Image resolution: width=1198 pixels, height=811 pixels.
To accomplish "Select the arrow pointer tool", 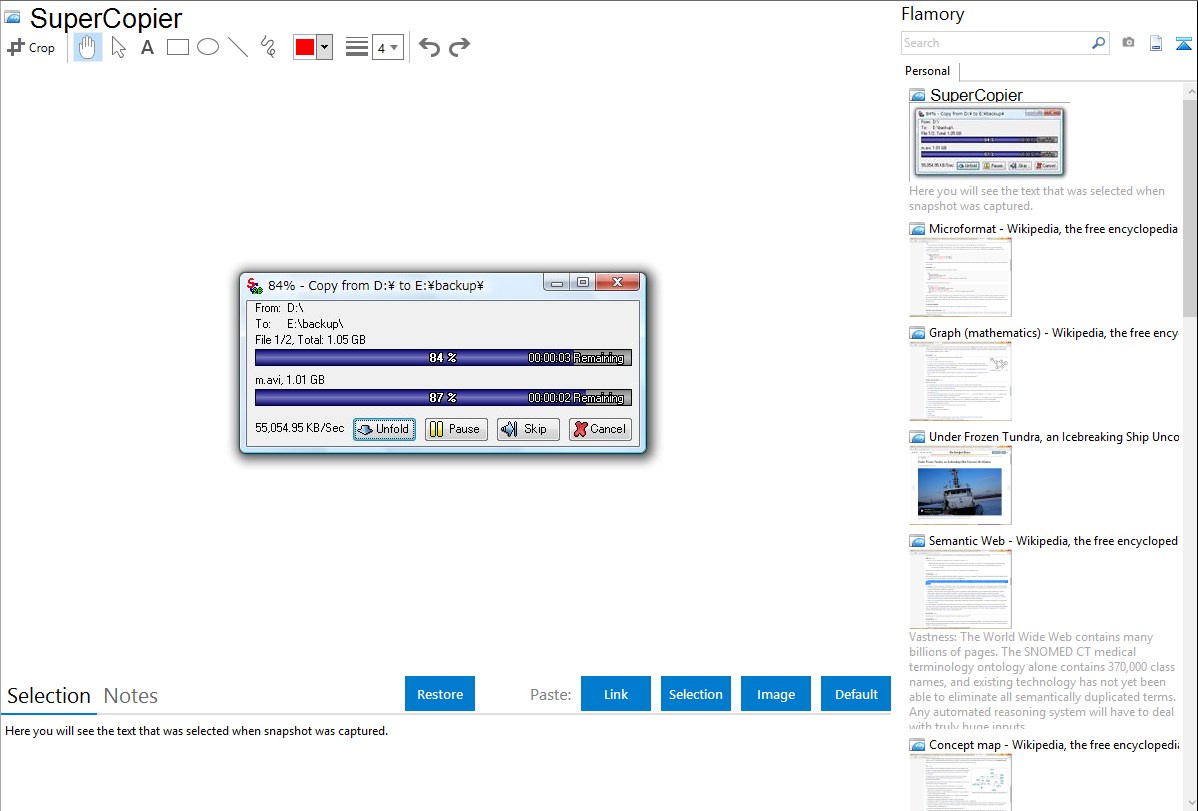I will (118, 47).
